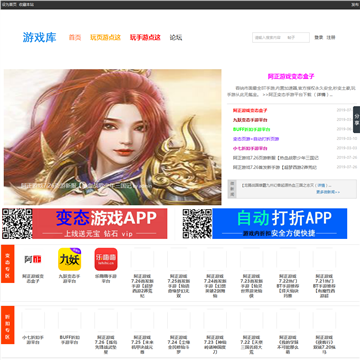The image size is (360, 360).
Task: Select the orange 折扣专区 section tab
Action: click(8, 325)
